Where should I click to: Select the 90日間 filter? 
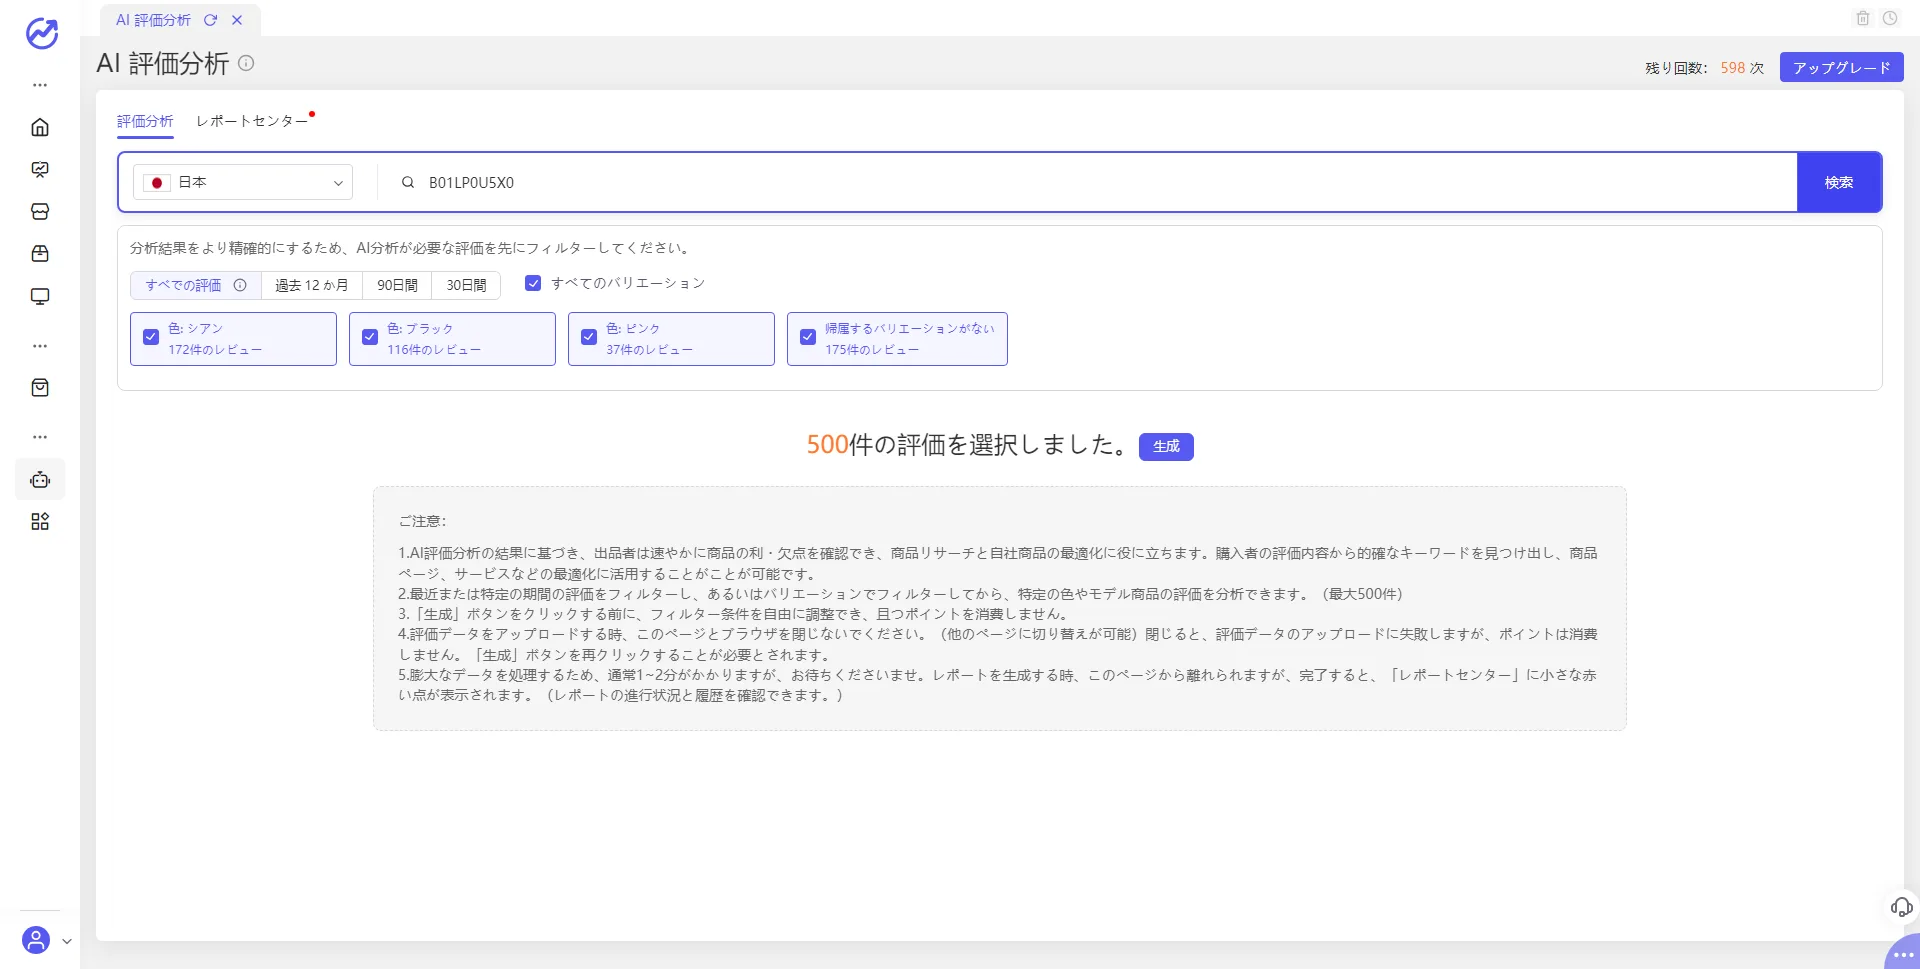coord(397,285)
